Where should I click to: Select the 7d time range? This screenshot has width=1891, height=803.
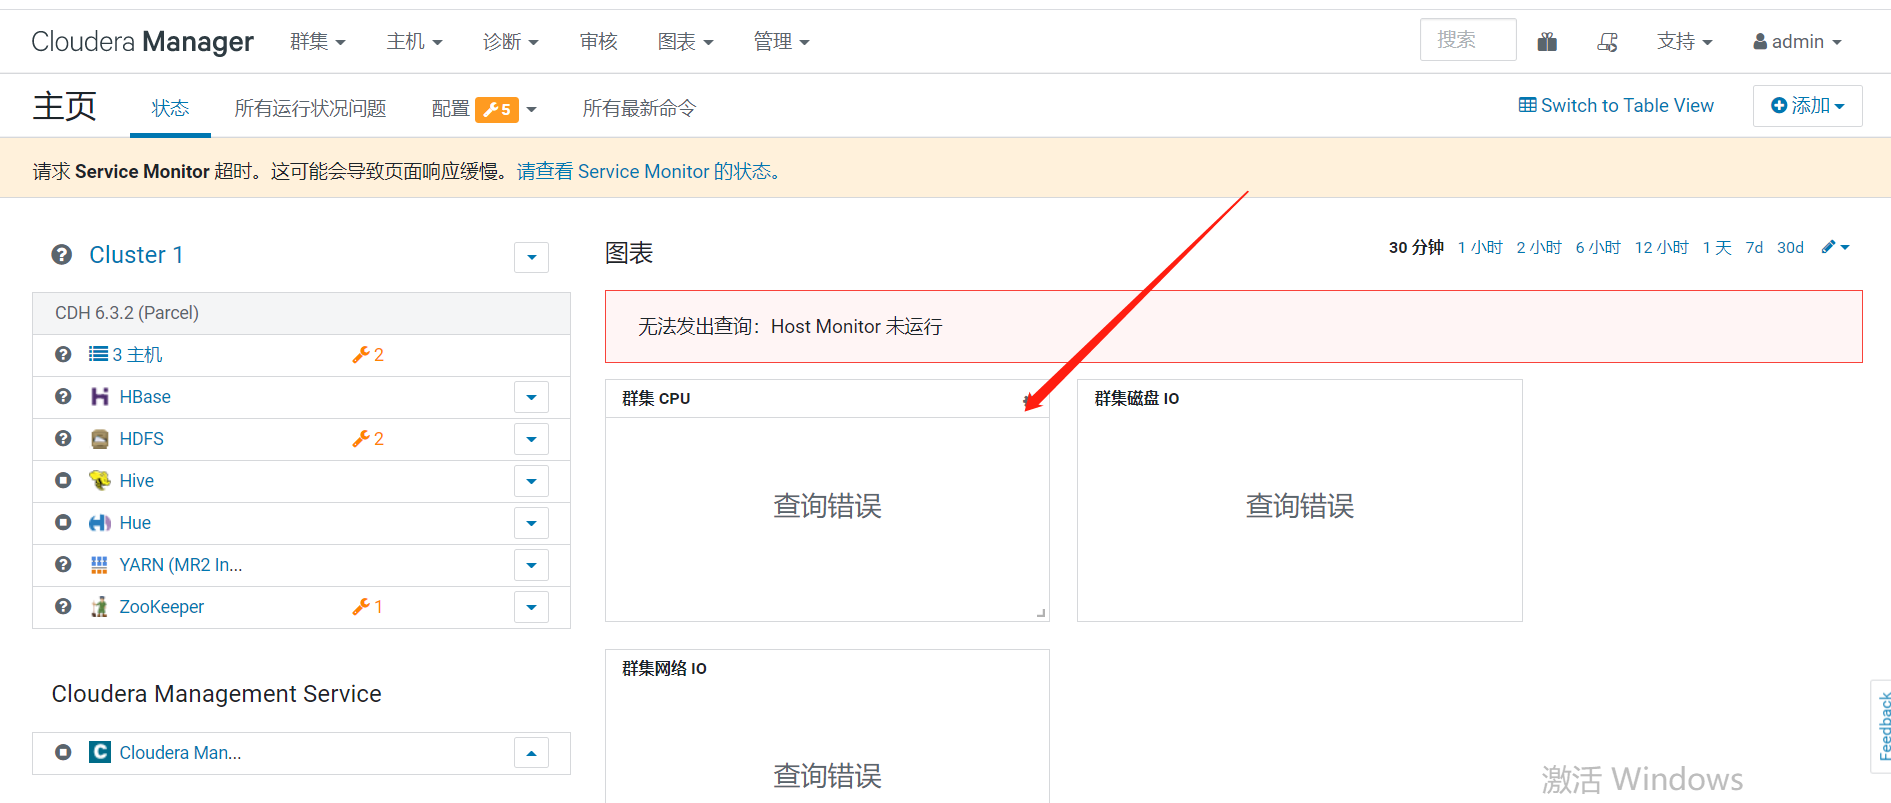point(1754,247)
